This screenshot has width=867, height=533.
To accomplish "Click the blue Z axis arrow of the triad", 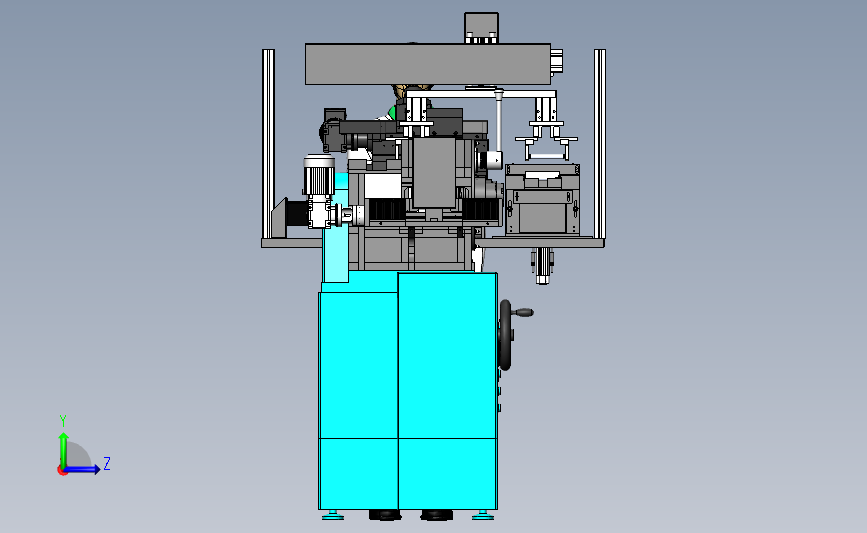I will (x=82, y=469).
